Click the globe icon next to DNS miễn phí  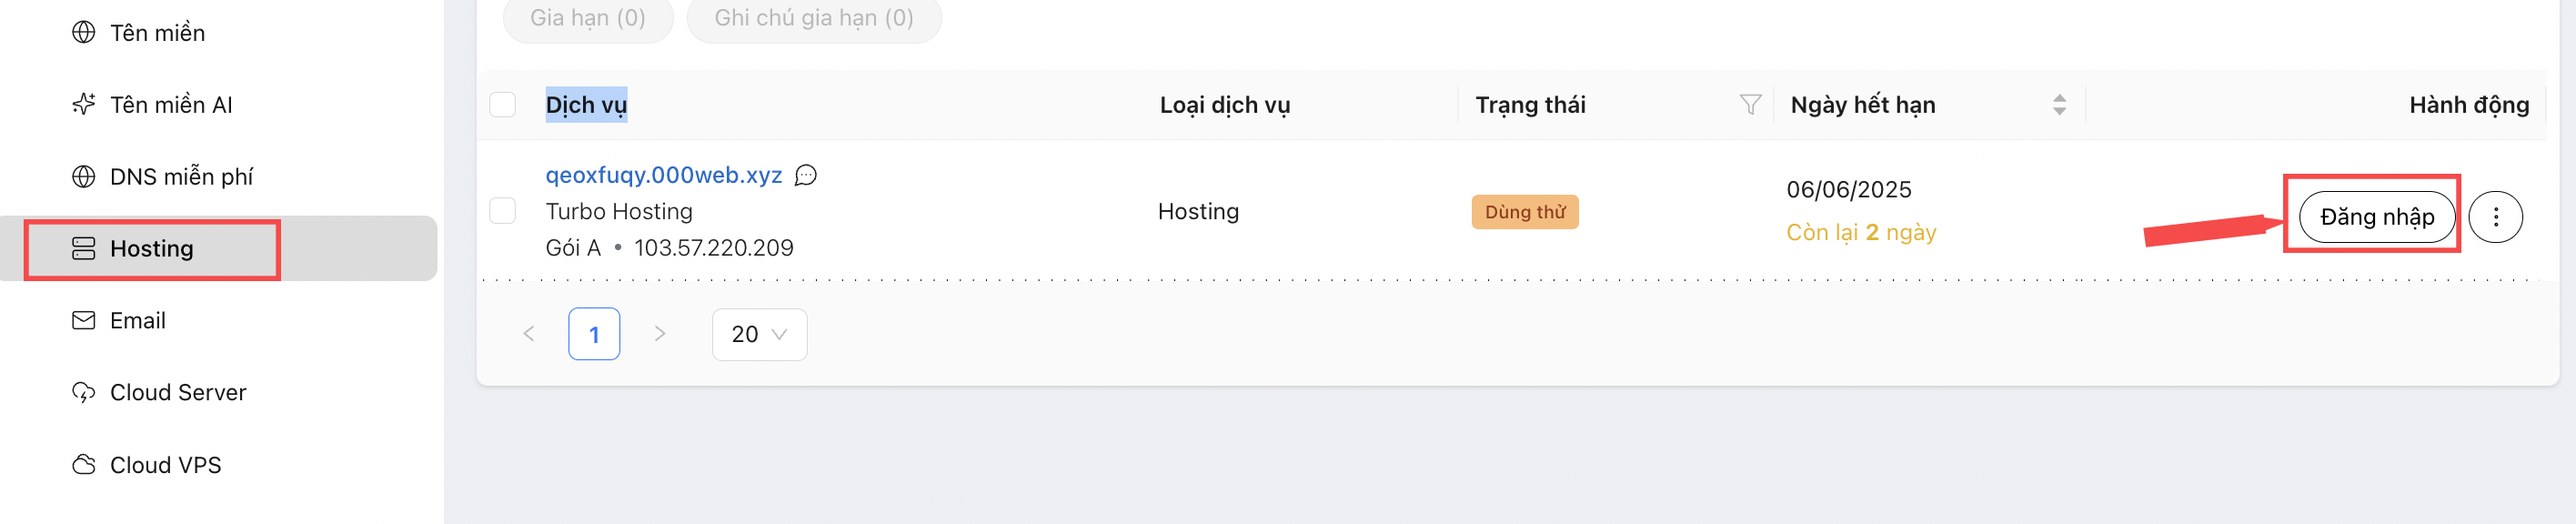(x=84, y=177)
